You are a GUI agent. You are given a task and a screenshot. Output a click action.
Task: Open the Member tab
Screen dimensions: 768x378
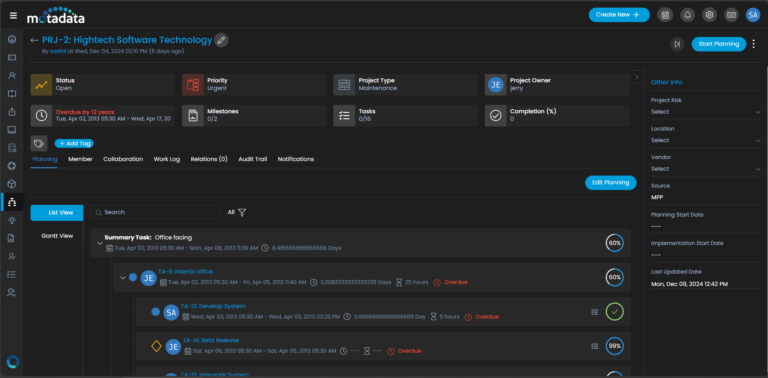click(x=80, y=159)
